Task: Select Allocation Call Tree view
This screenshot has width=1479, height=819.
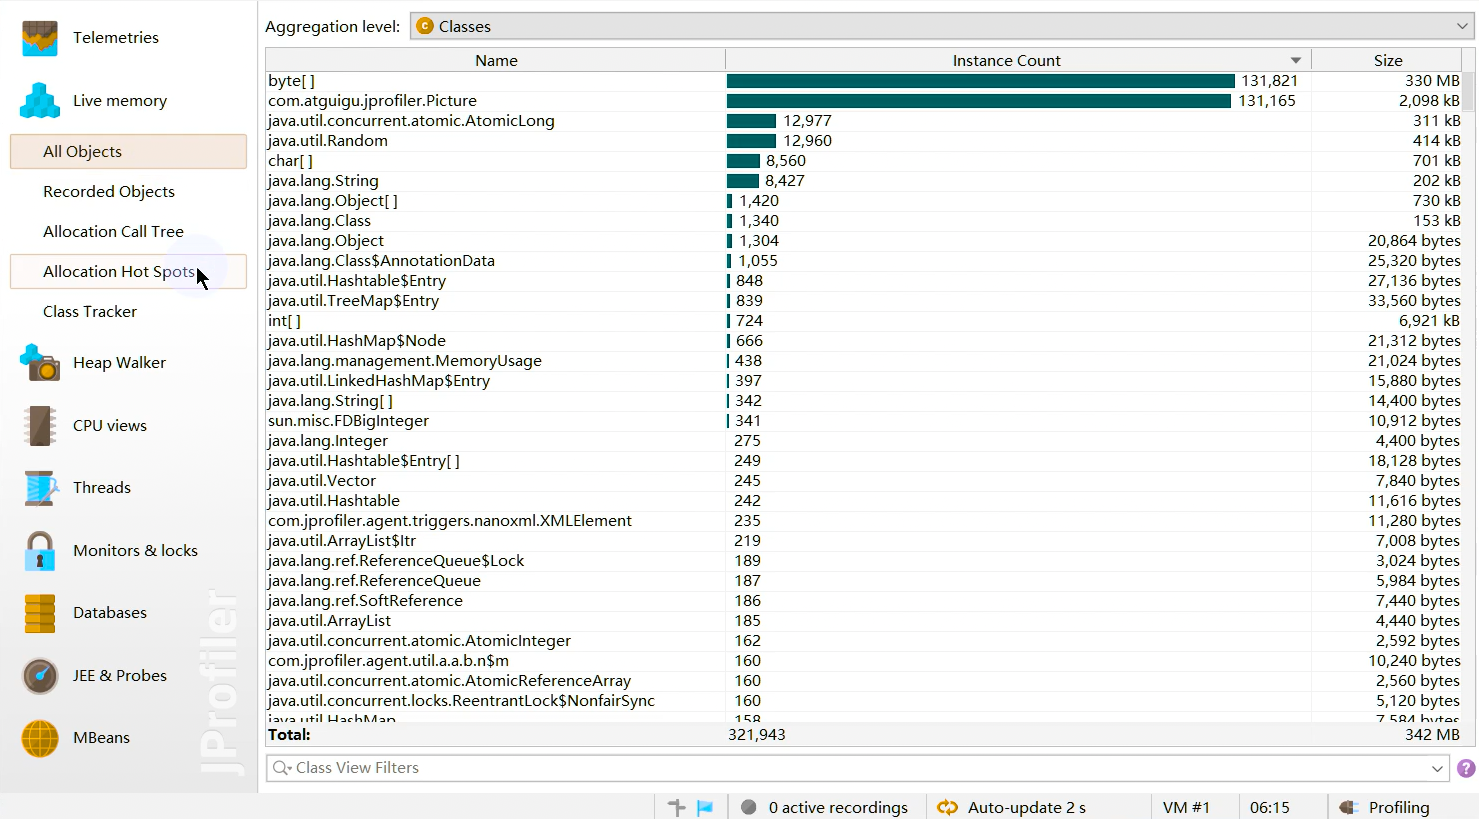Action: point(113,231)
